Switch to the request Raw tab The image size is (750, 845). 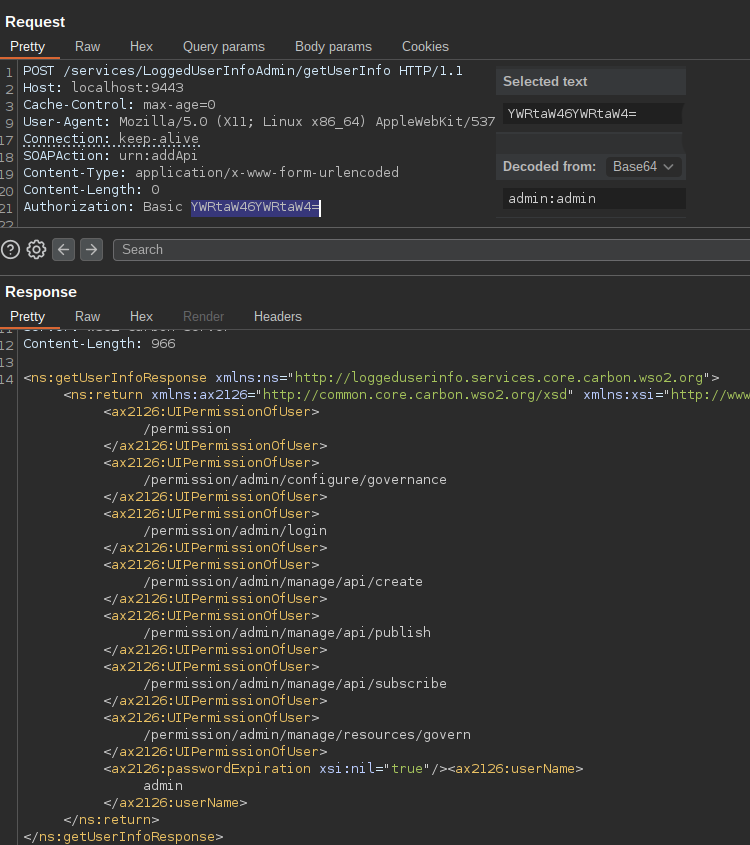(88, 47)
